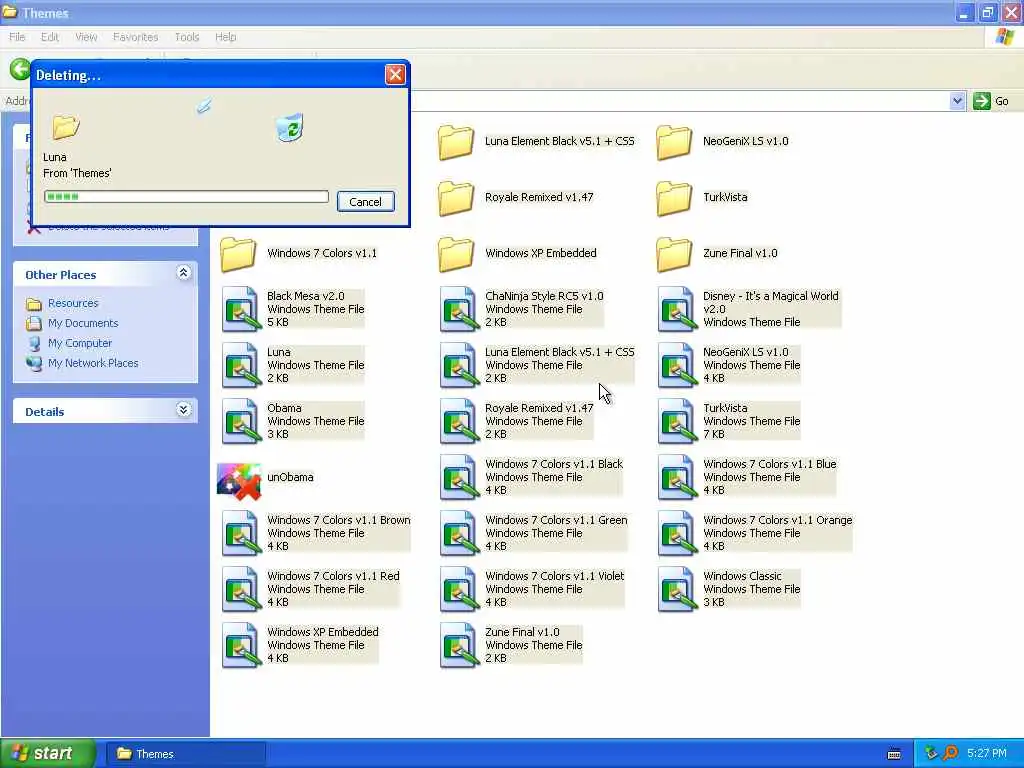Cancel the Luna deletion
The width and height of the screenshot is (1024, 768).
point(365,202)
